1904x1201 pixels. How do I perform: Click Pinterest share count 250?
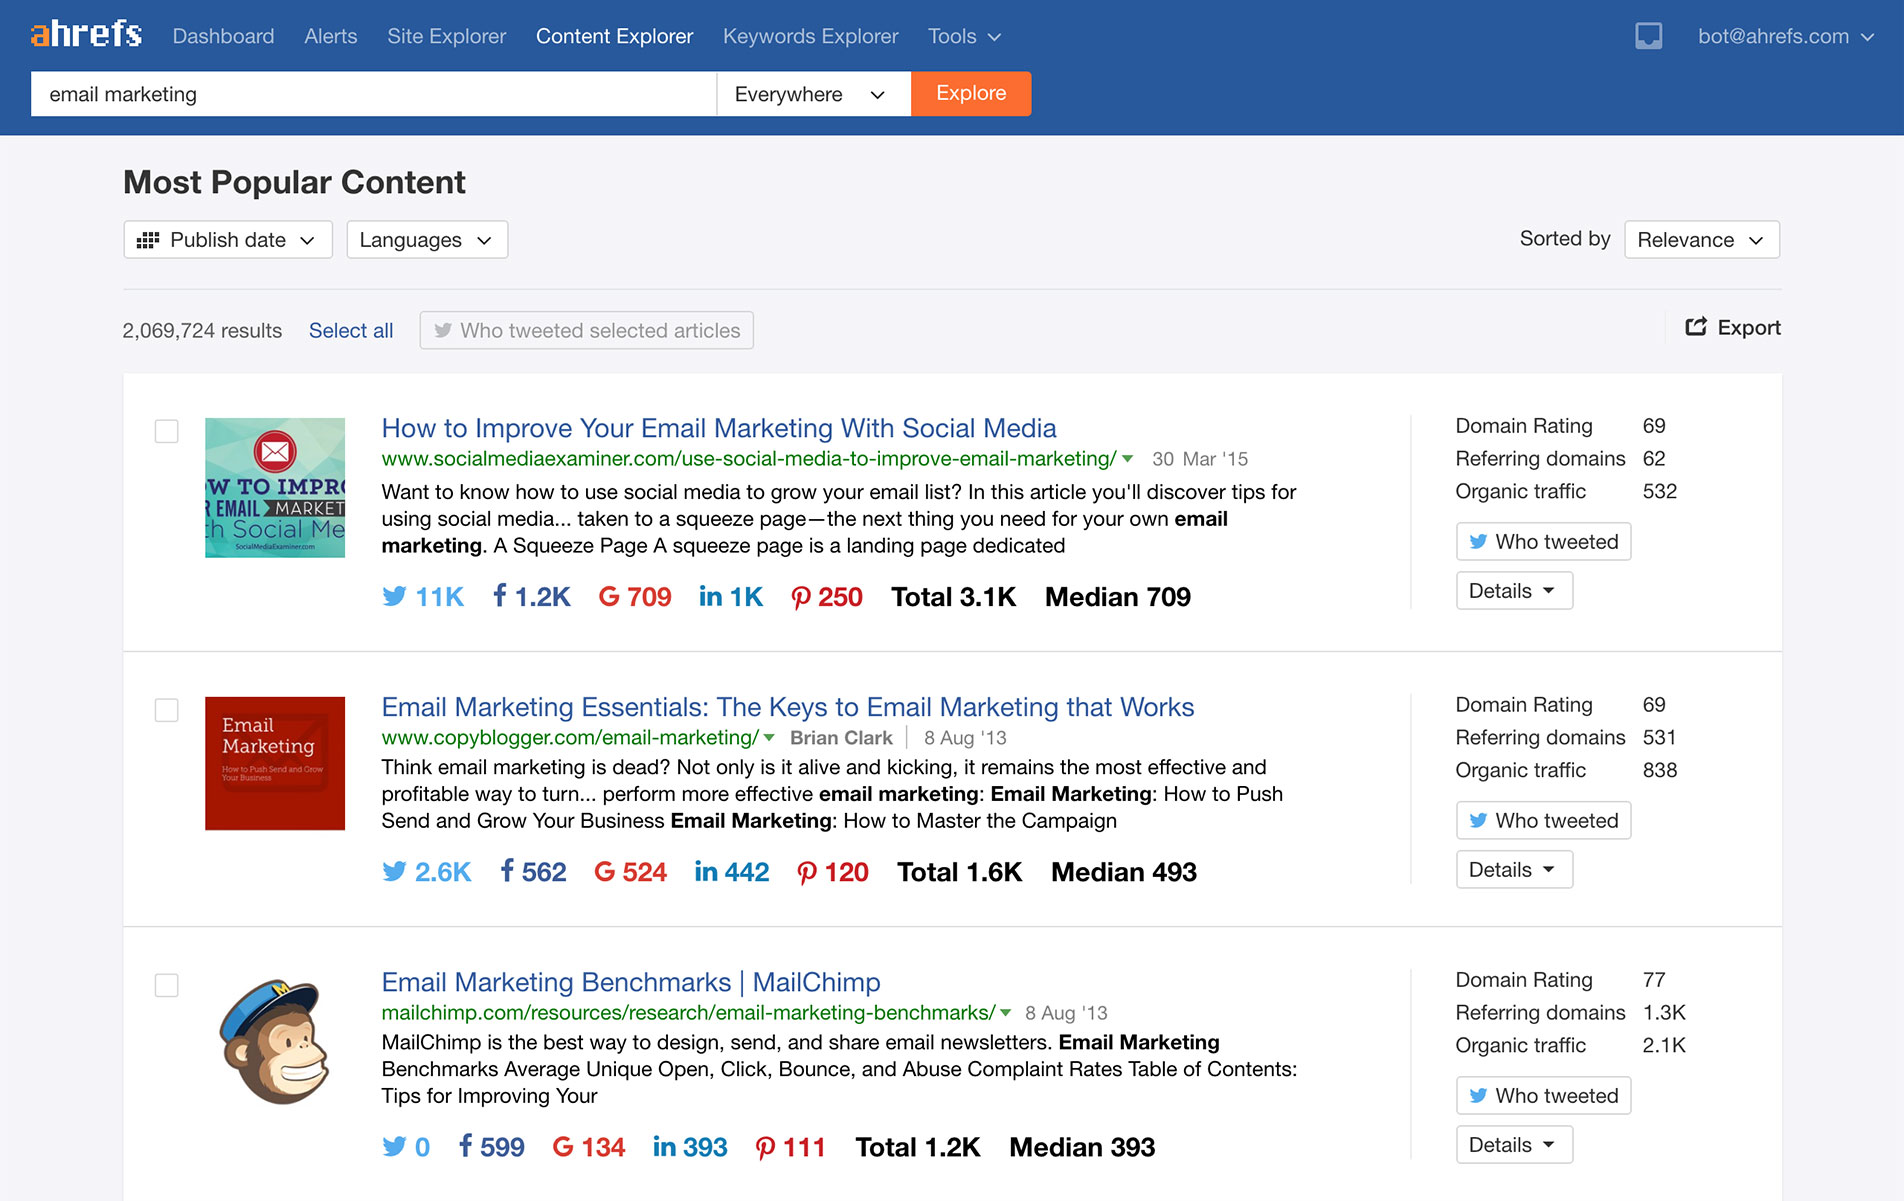point(827,597)
